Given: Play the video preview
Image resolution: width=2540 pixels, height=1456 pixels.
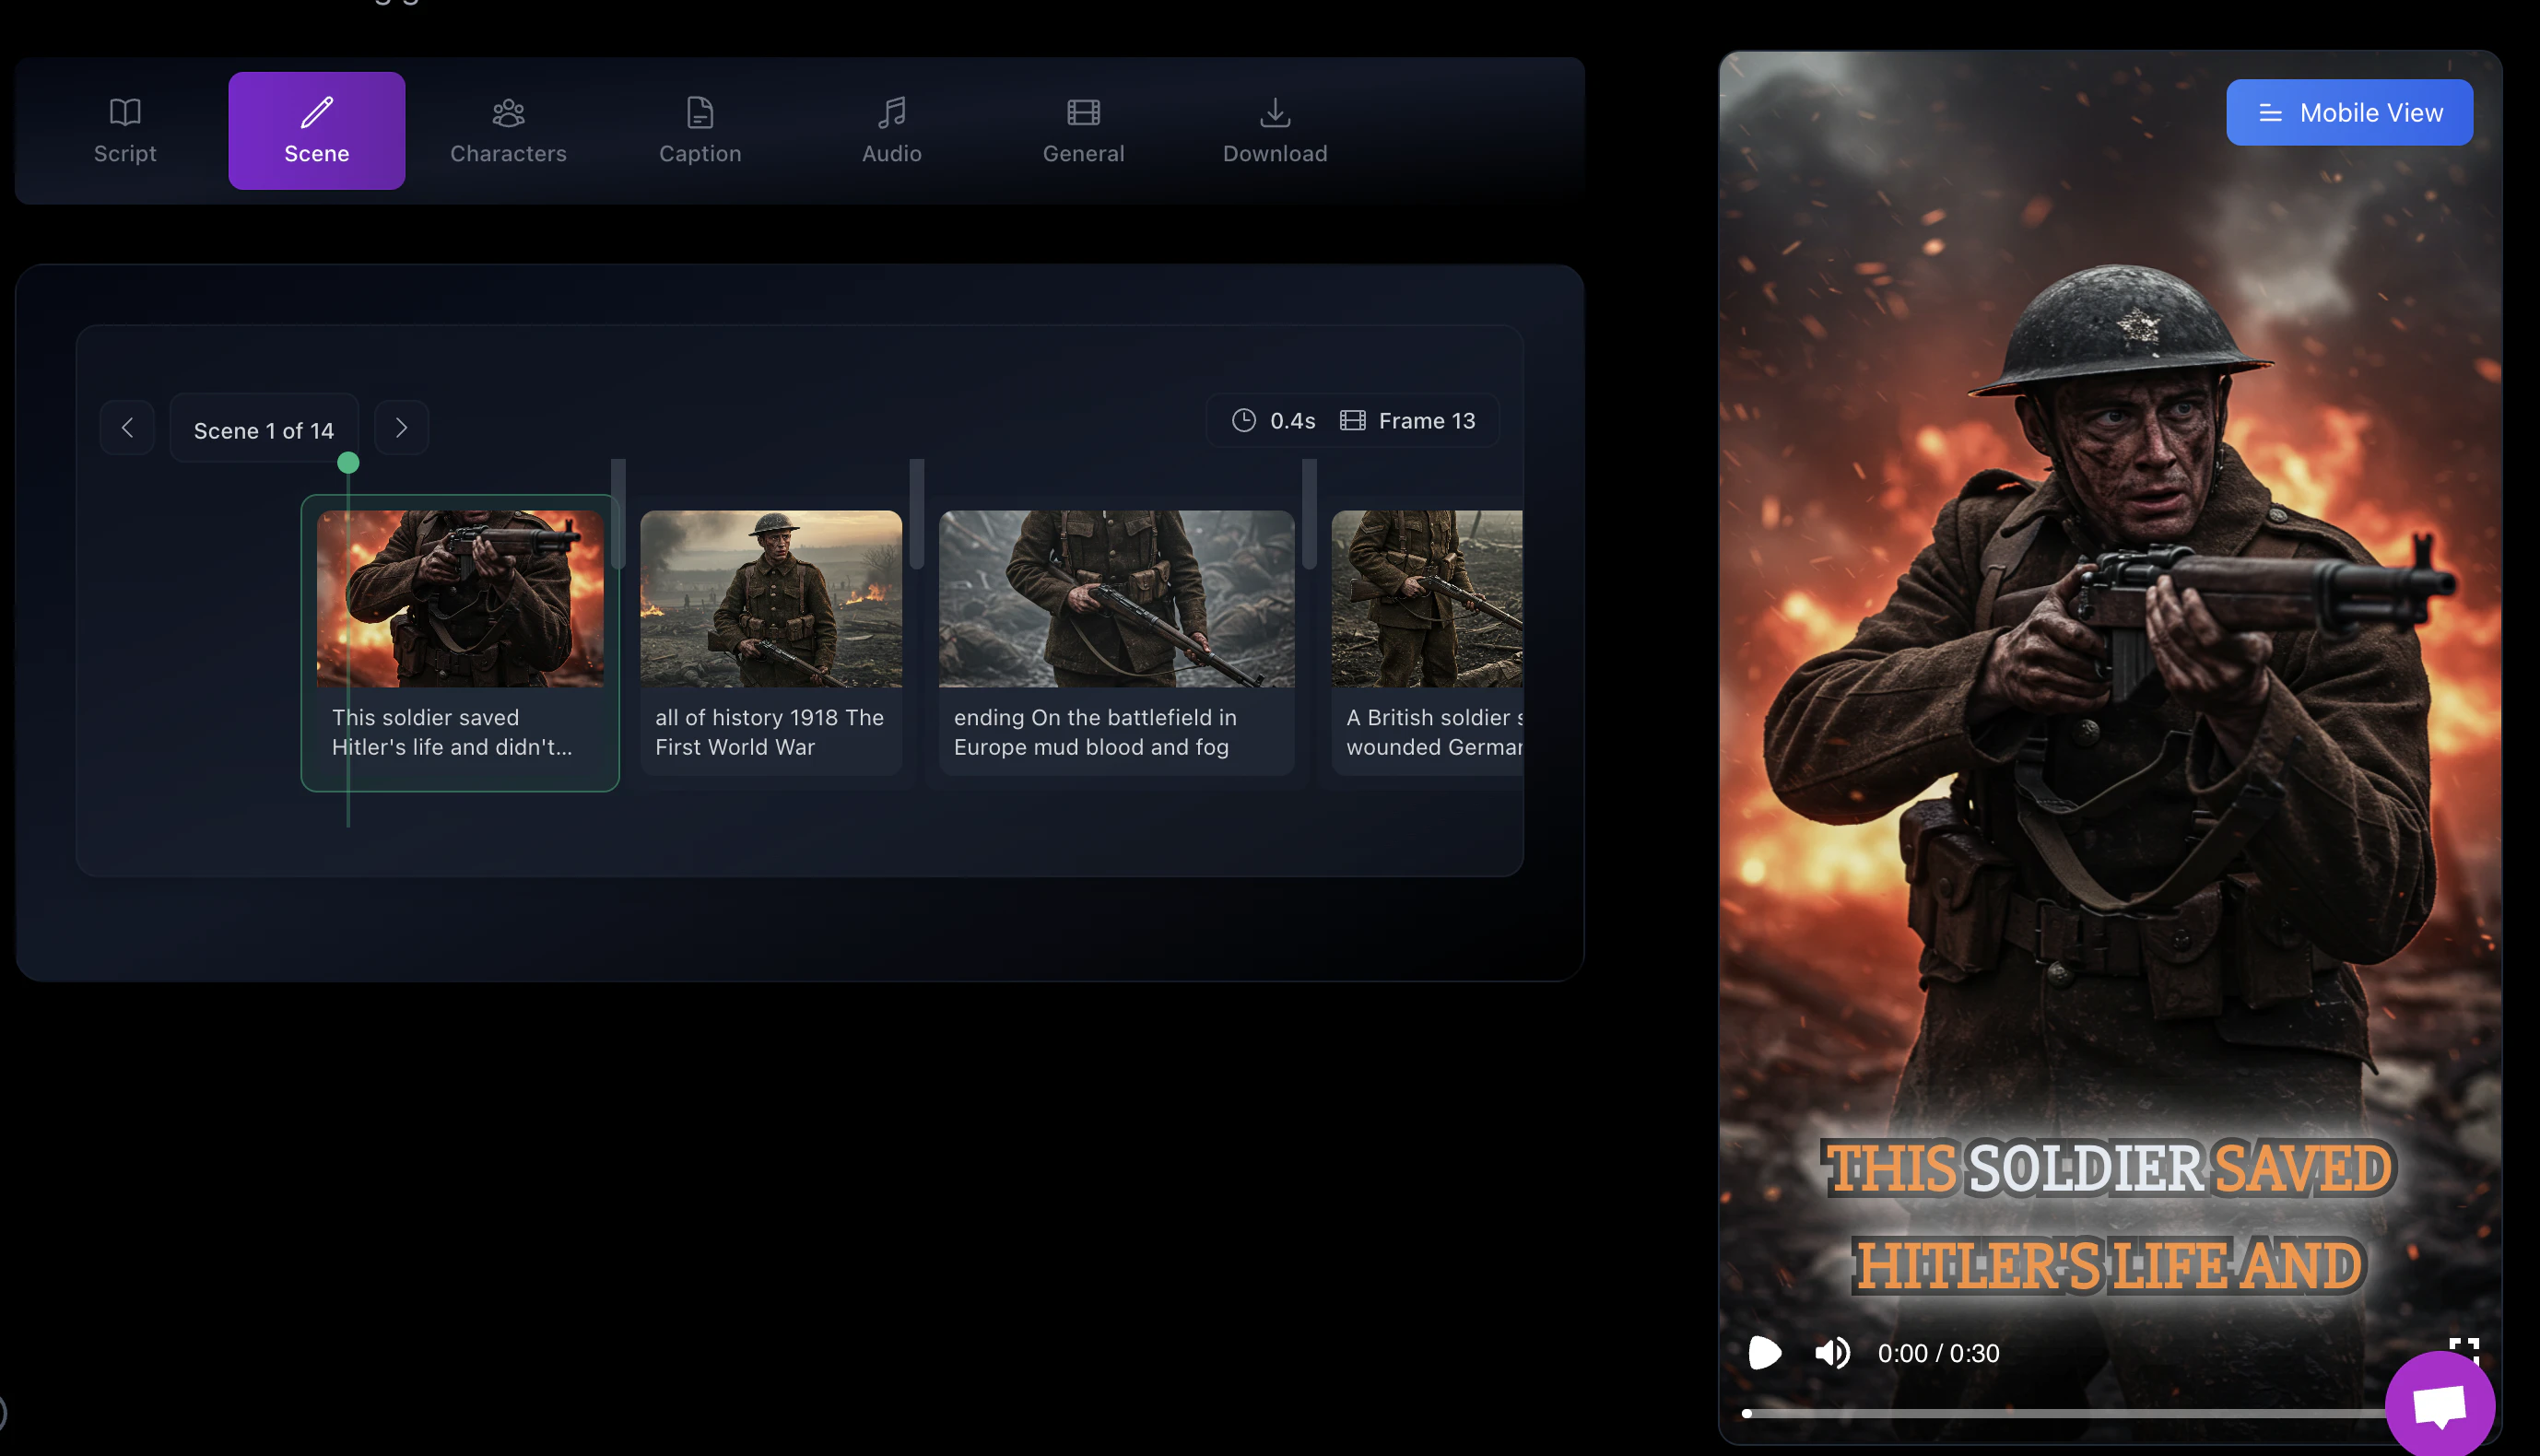Looking at the screenshot, I should 1765,1352.
